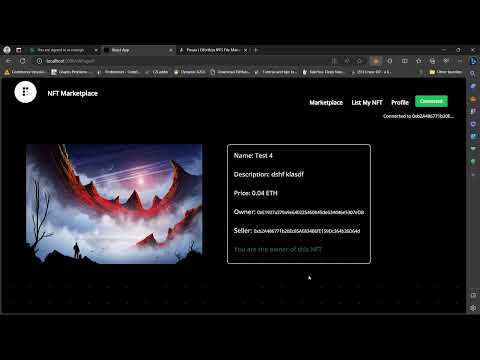480x360 pixels.
Task: Click the Edge sidebar green tree icon
Action: click(473, 162)
